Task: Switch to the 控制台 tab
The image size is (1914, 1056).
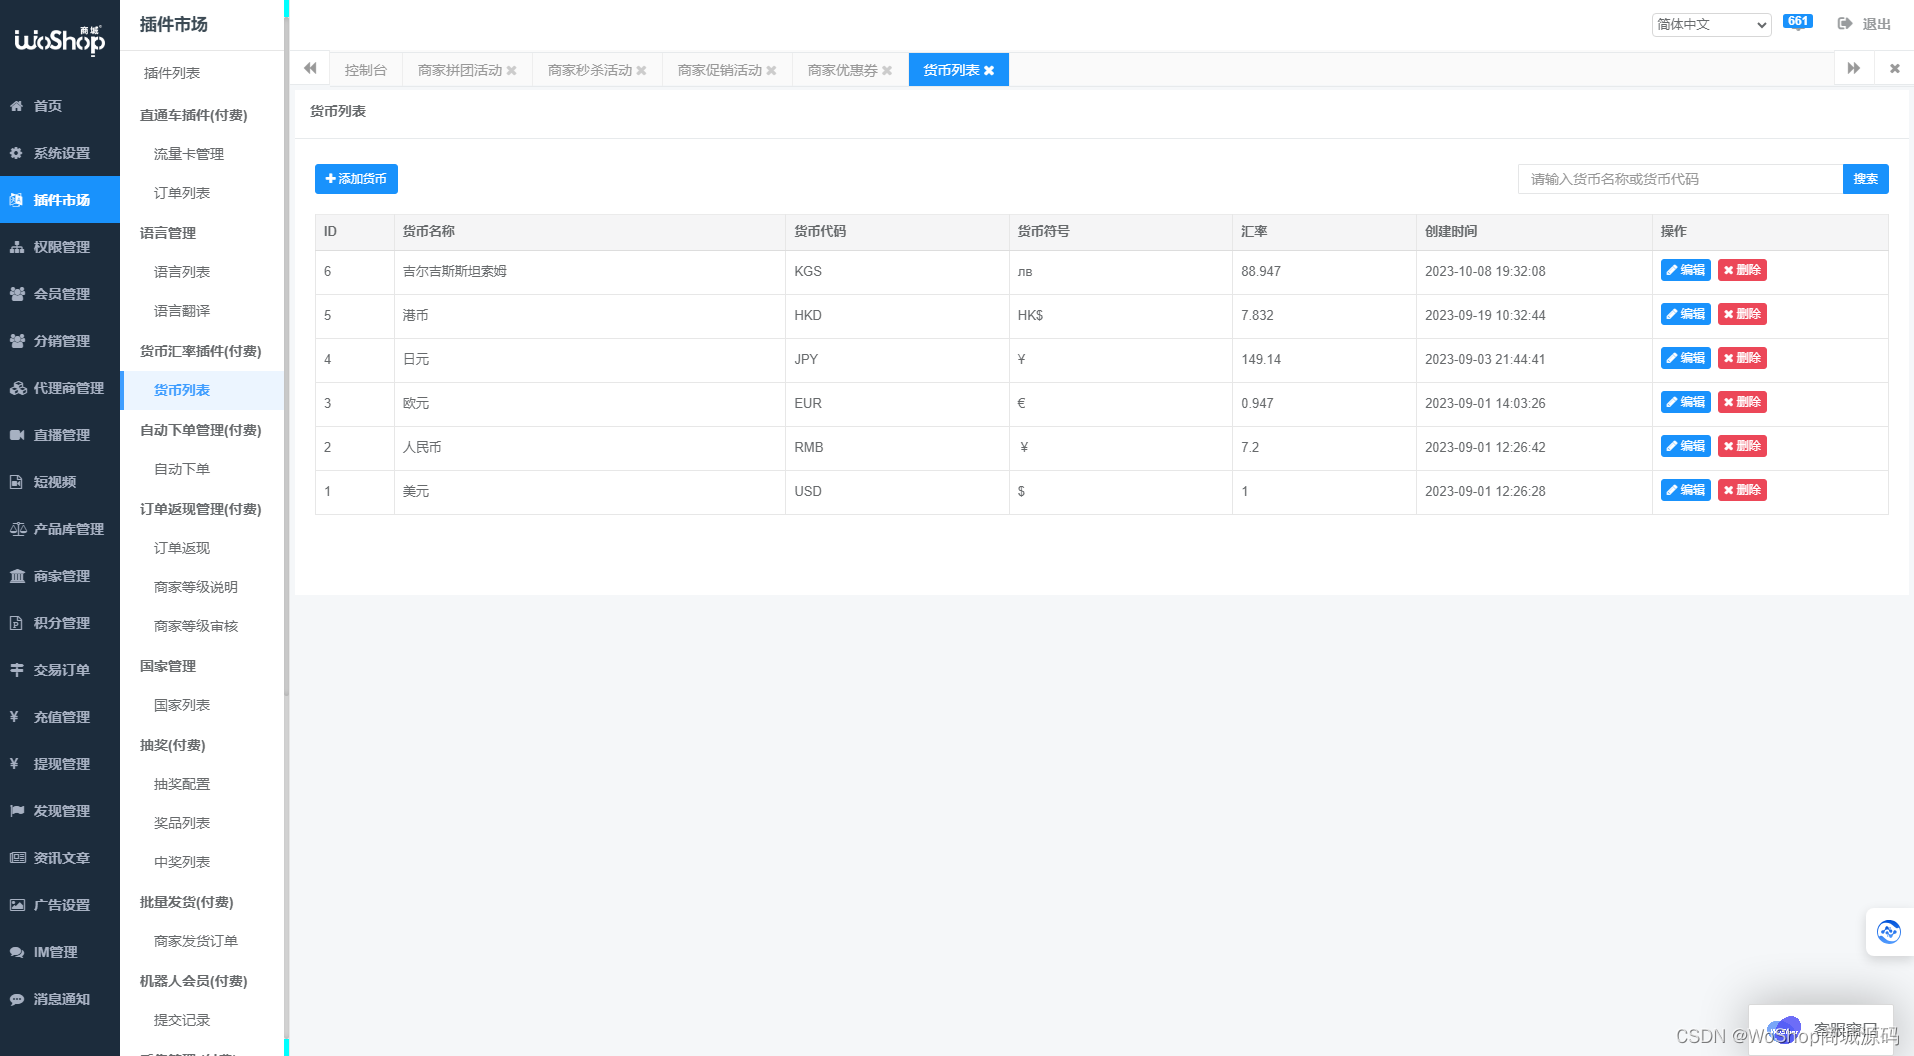Action: coord(365,70)
